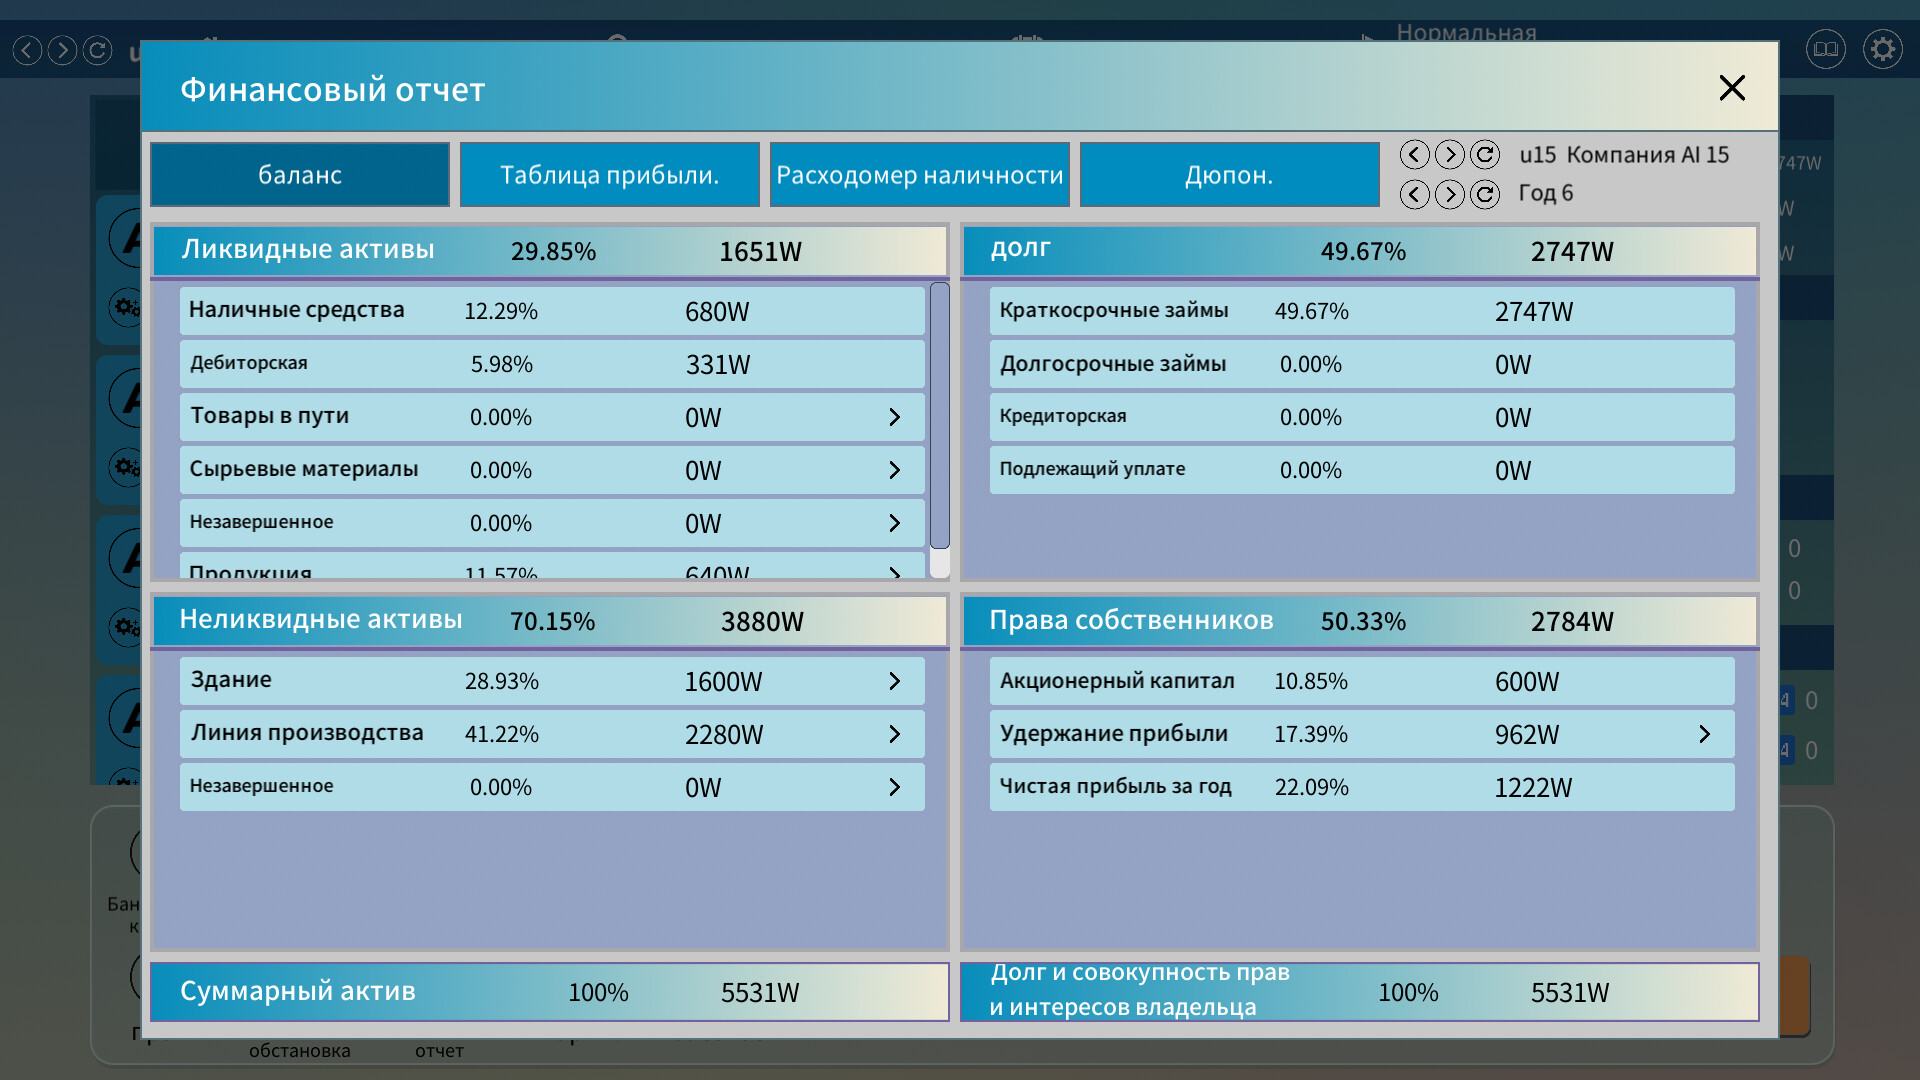Switch to Таблица прибыли tab
The image size is (1920, 1080).
[609, 175]
